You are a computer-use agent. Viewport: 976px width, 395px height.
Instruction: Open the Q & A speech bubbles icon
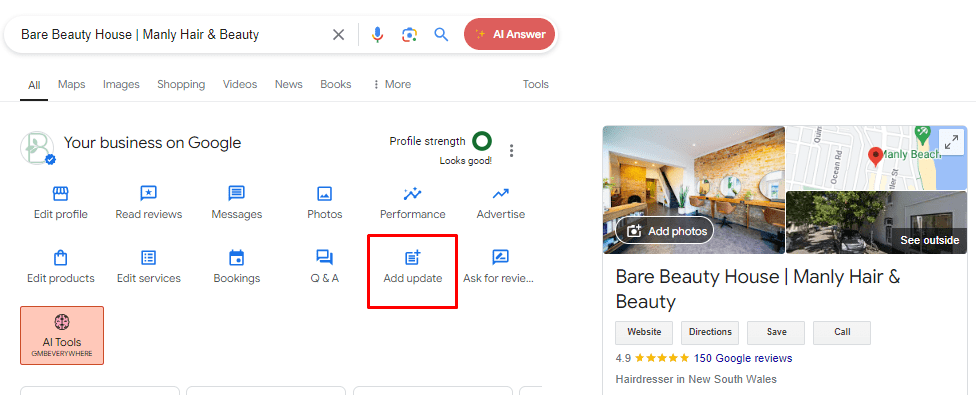pyautogui.click(x=324, y=258)
